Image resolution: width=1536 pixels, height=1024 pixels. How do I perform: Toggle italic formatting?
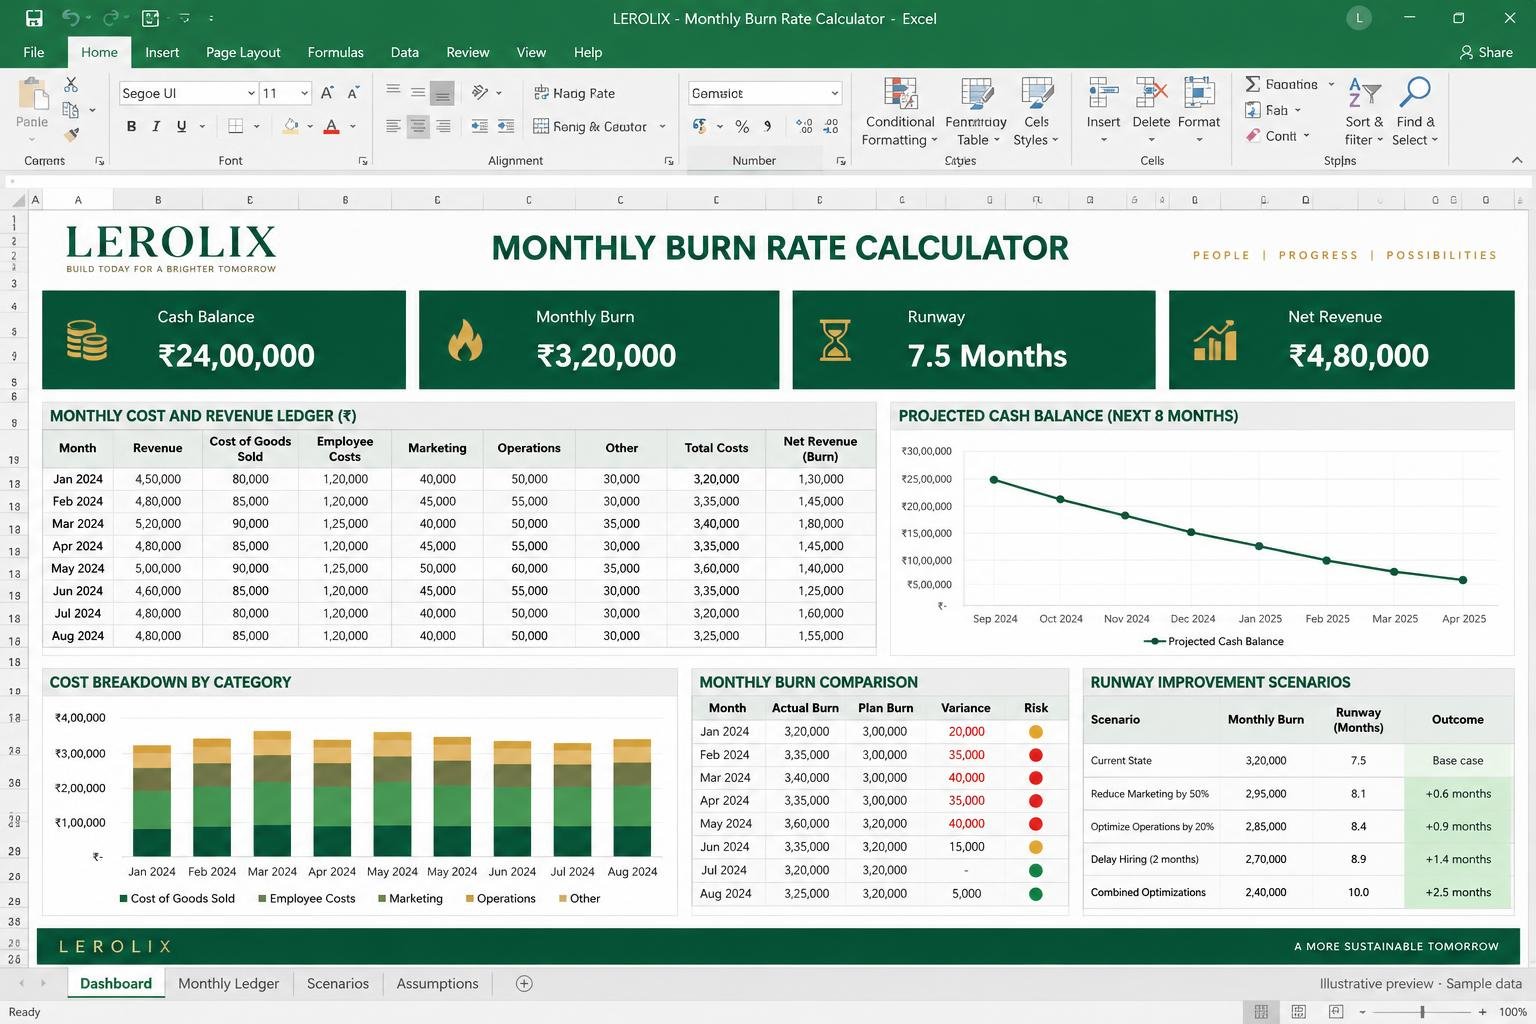coord(156,126)
